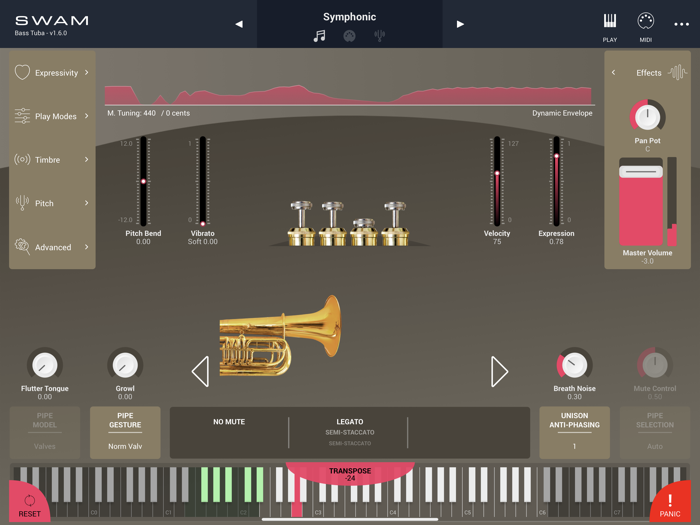Image resolution: width=700 pixels, height=525 pixels.
Task: Open the Pipe Gesture selector
Action: [x=125, y=432]
